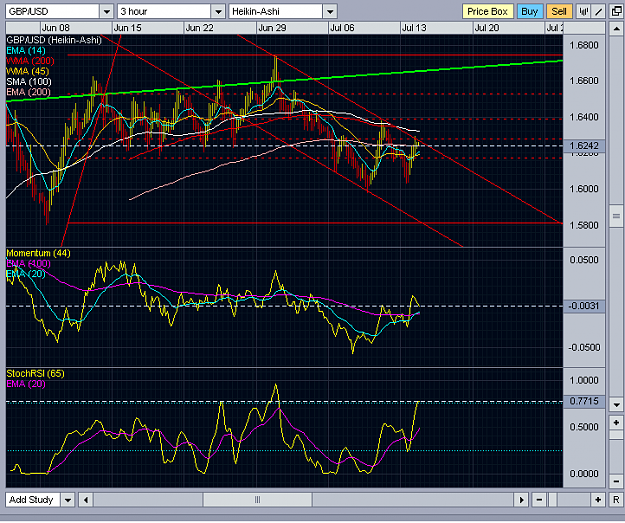Open the chart style bars icon

tap(584, 11)
